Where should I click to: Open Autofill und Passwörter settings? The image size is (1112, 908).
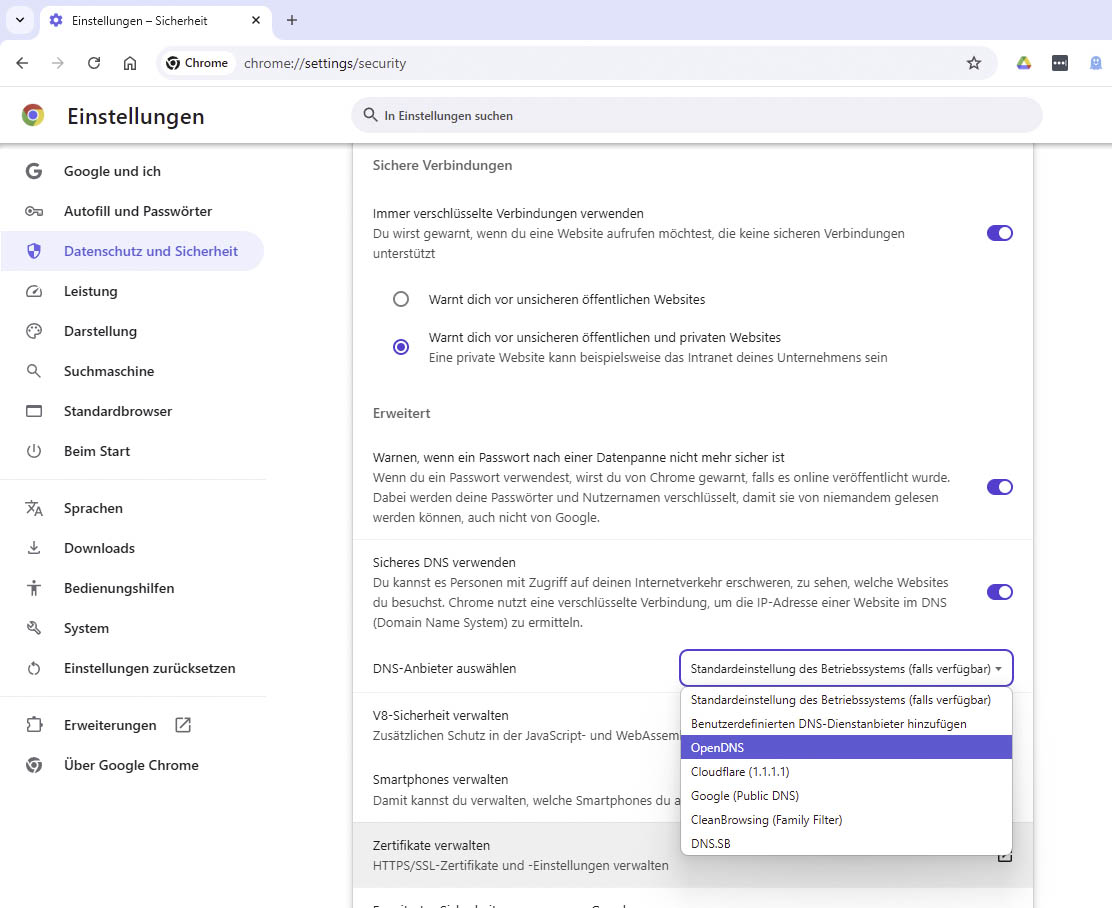(138, 211)
